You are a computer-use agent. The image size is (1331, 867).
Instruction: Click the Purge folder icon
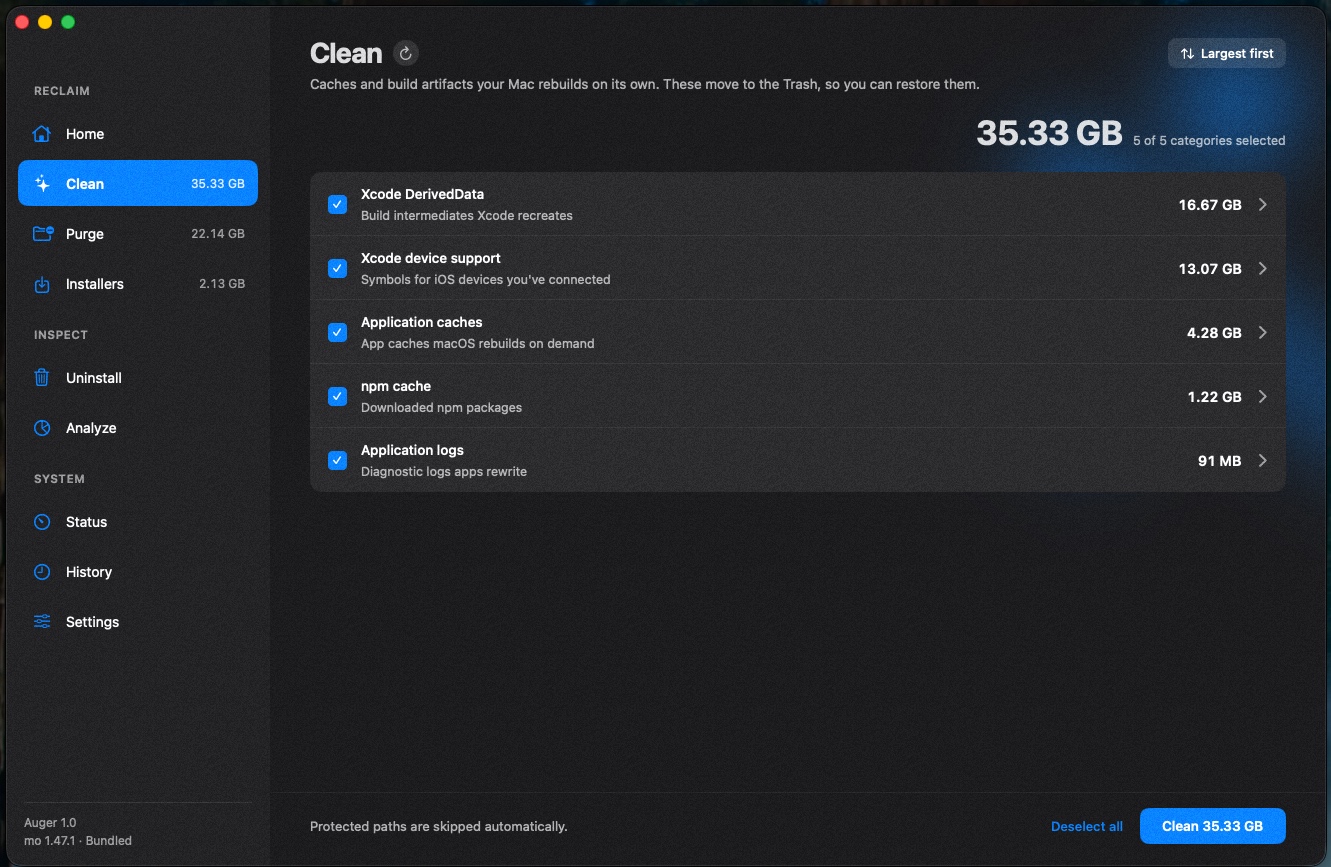pyautogui.click(x=42, y=234)
